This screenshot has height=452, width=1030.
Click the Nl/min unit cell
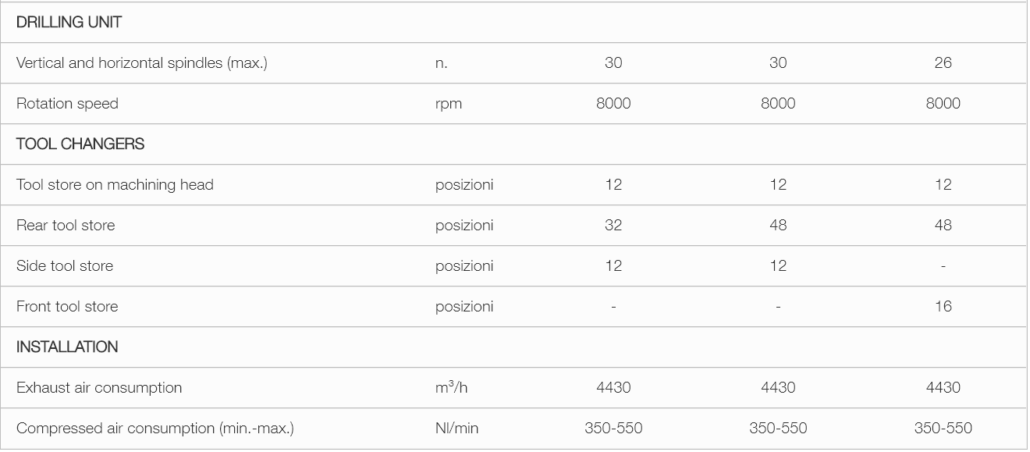457,428
